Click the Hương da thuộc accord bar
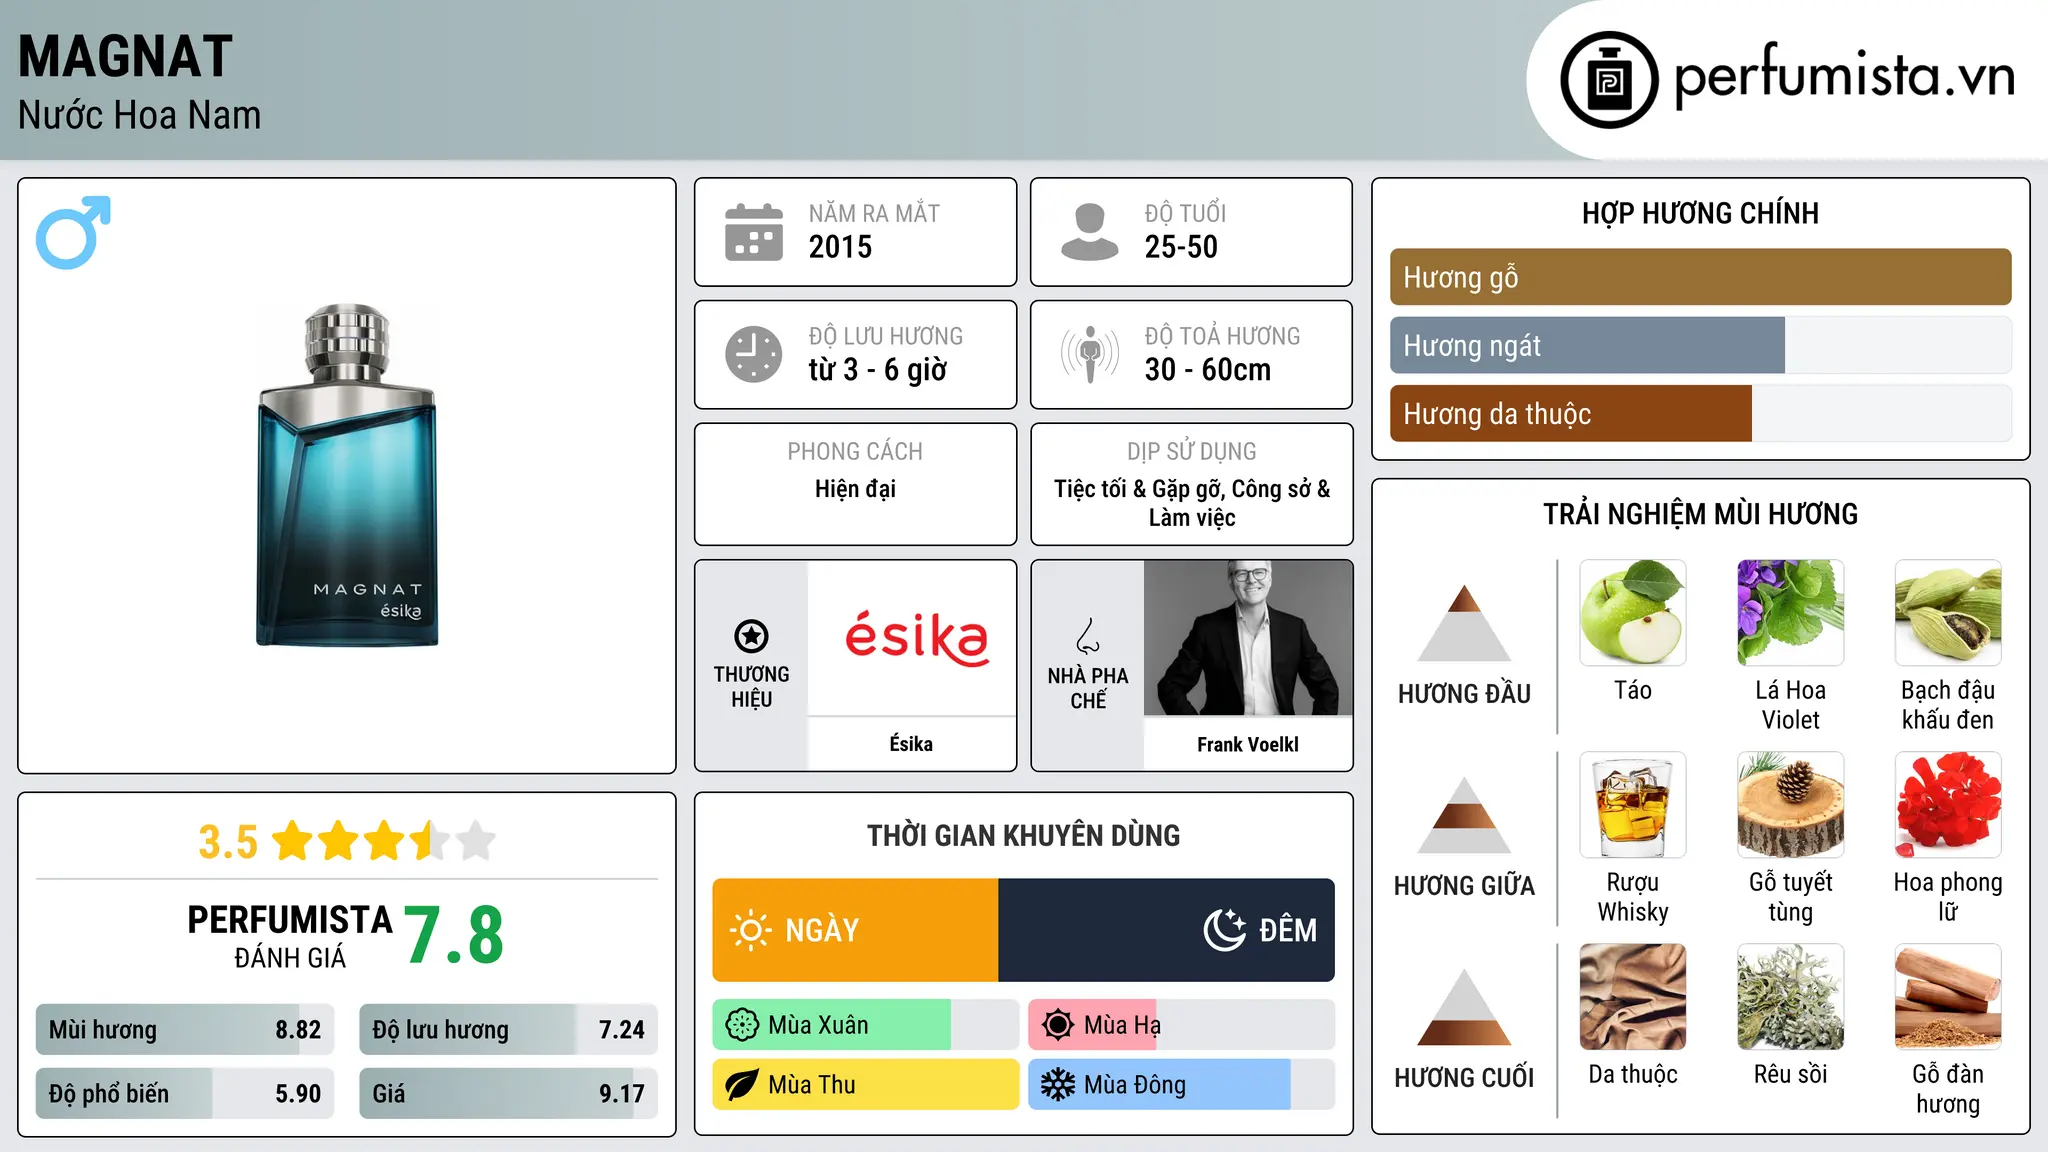The image size is (2048, 1152). pyautogui.click(x=1700, y=413)
